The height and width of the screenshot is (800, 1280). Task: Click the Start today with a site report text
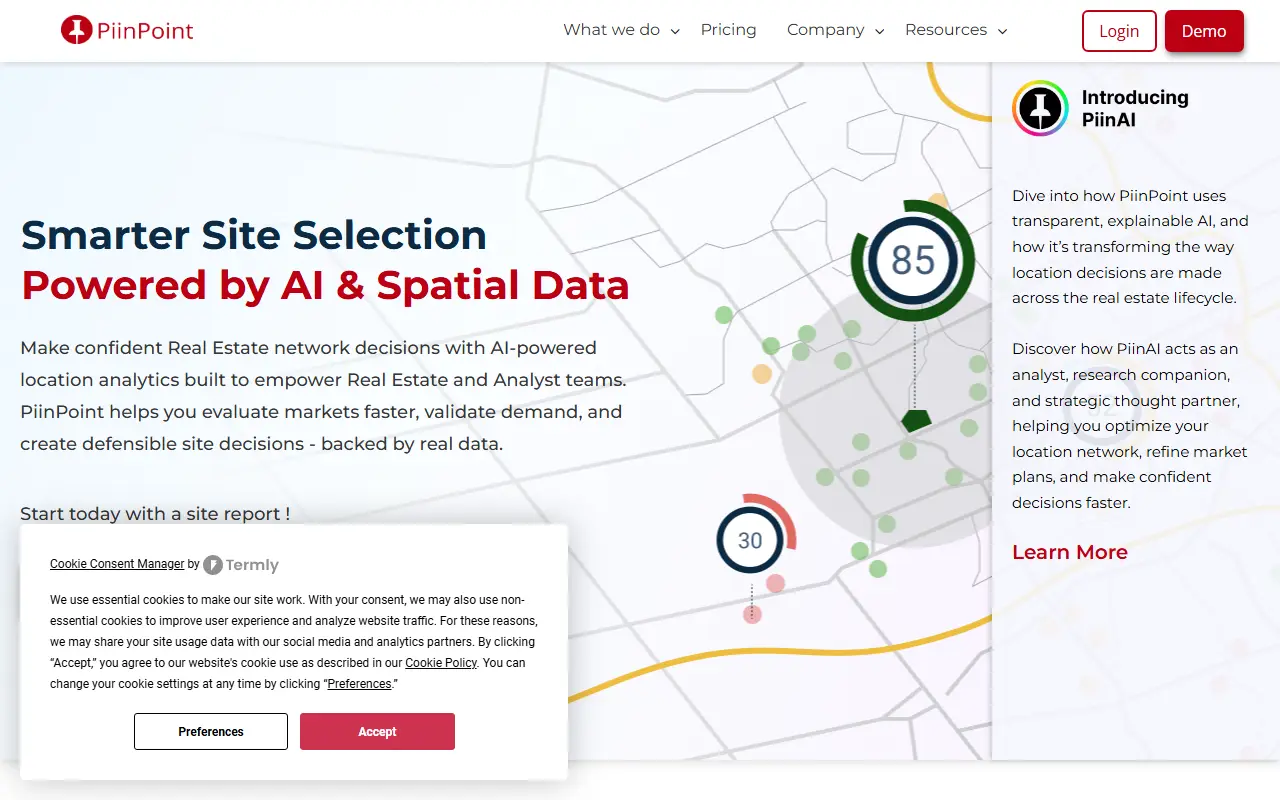coord(155,514)
